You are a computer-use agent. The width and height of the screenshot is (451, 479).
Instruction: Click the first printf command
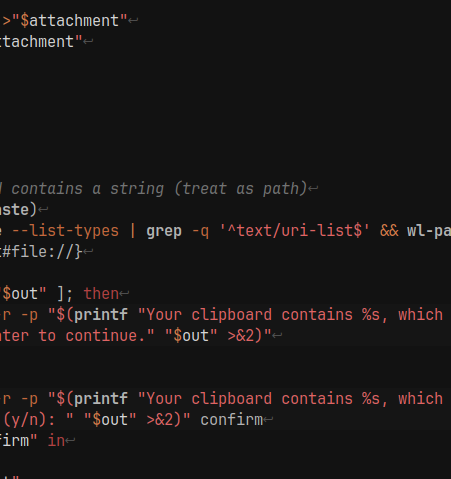coord(101,315)
